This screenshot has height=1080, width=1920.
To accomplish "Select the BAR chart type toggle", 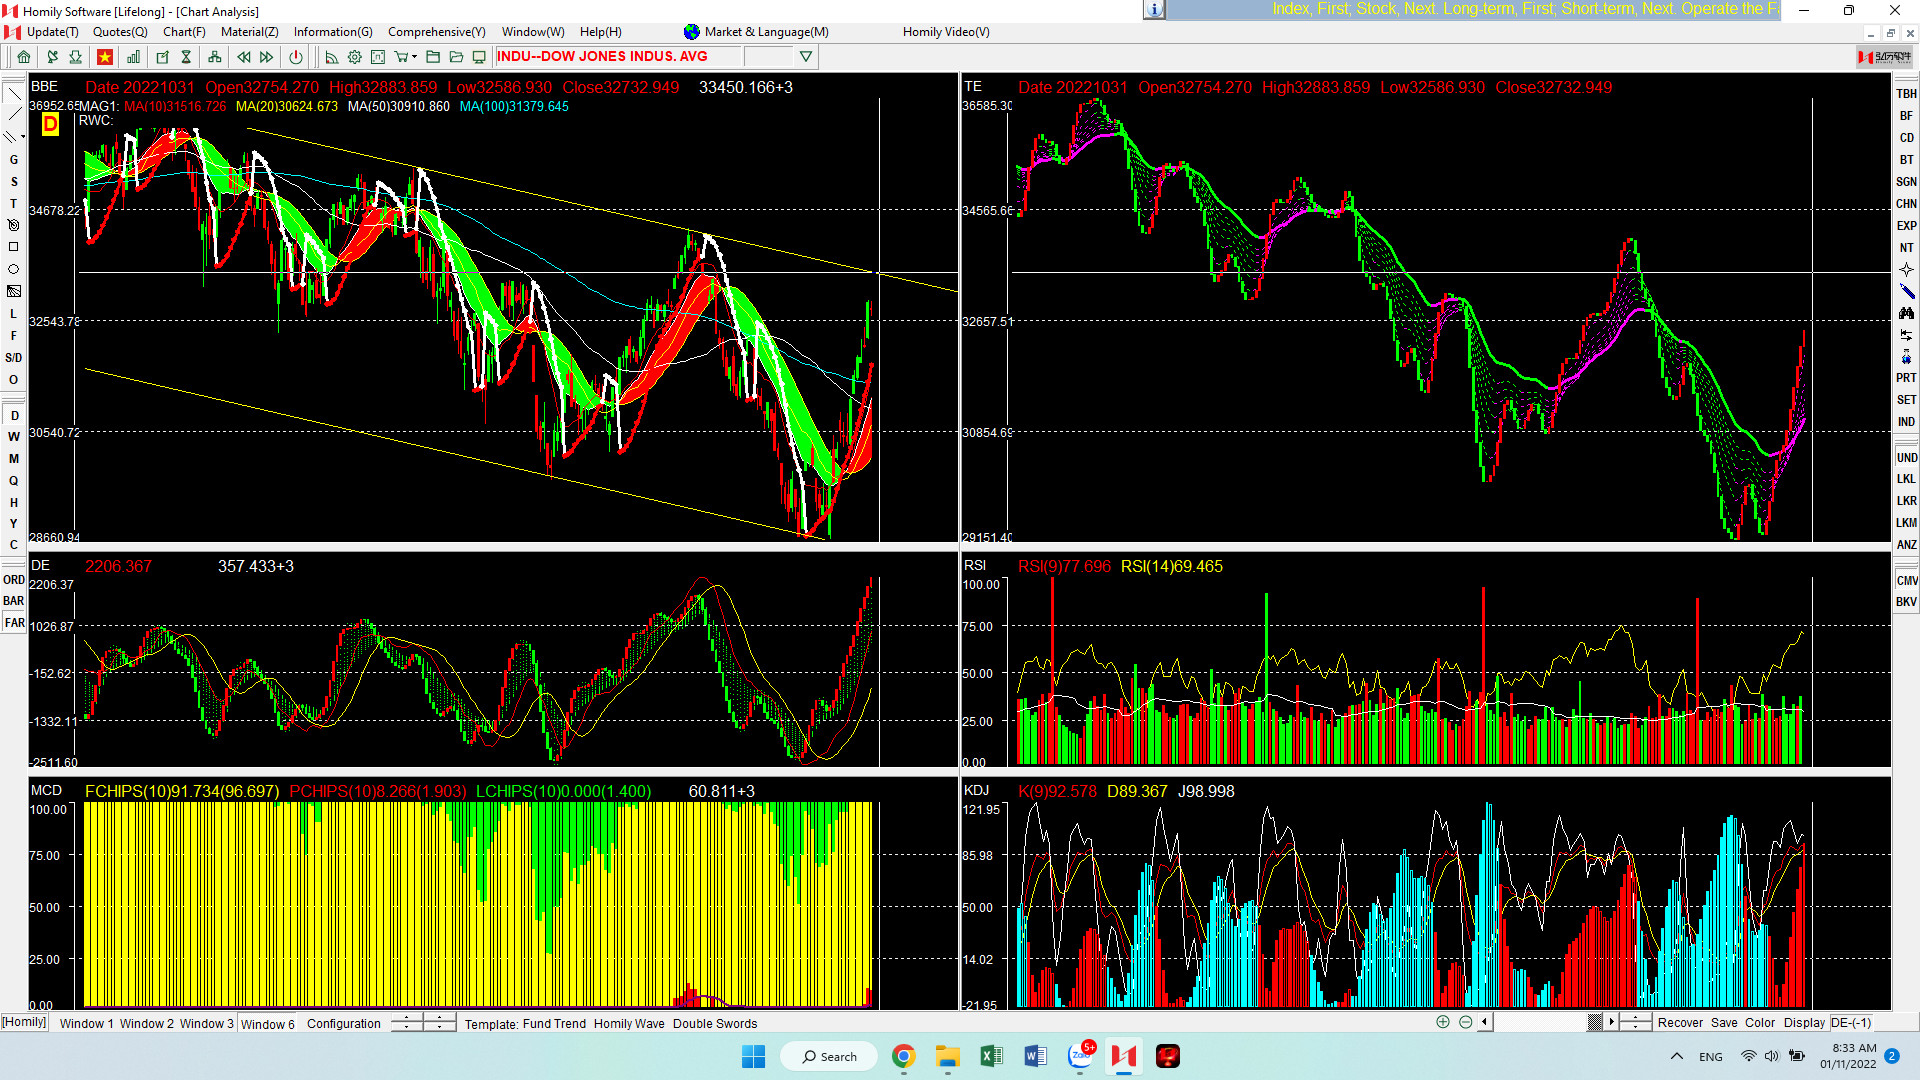I will pyautogui.click(x=13, y=601).
